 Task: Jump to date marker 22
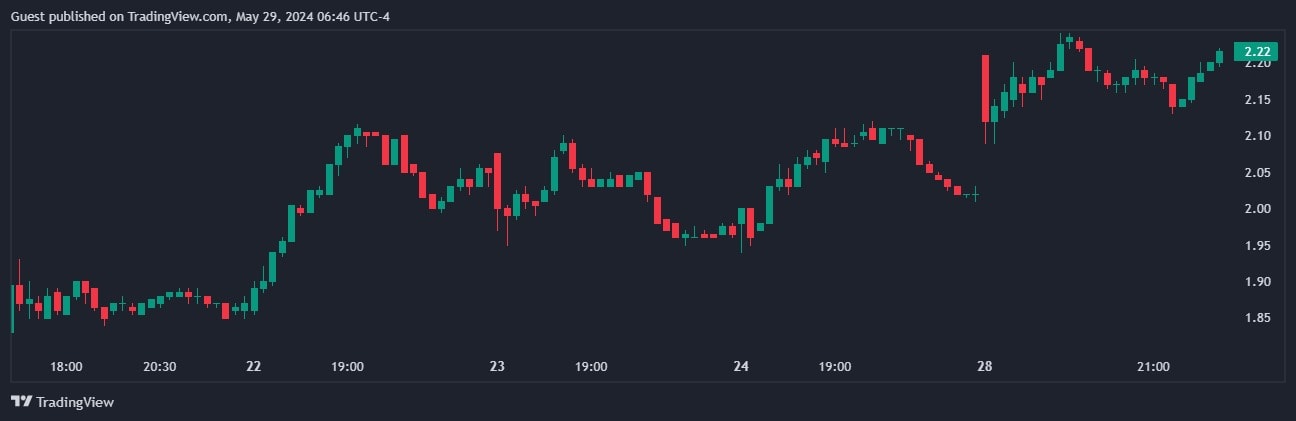coord(253,367)
